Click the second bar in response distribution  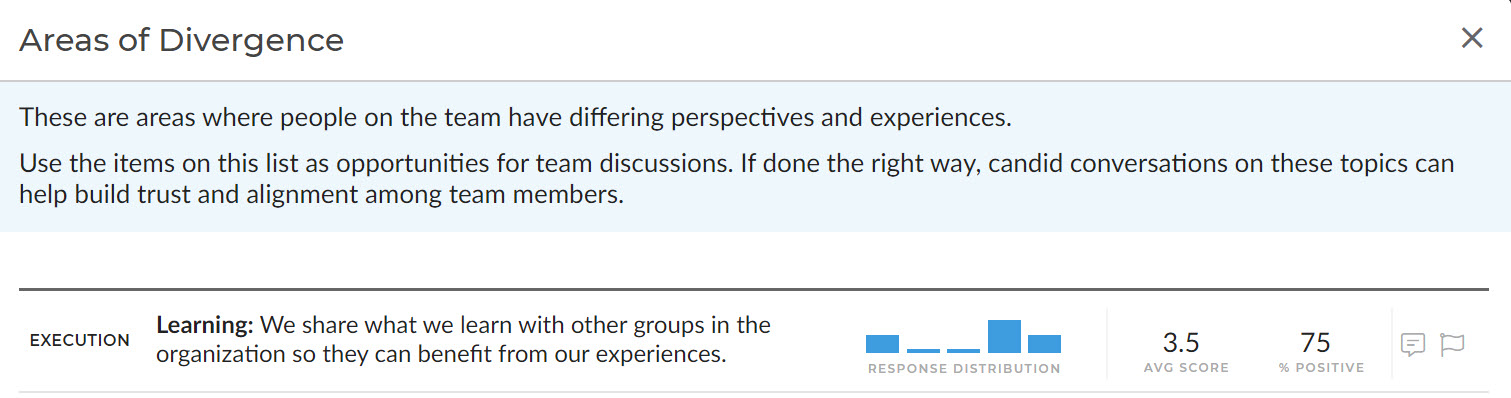pyautogui.click(x=923, y=350)
